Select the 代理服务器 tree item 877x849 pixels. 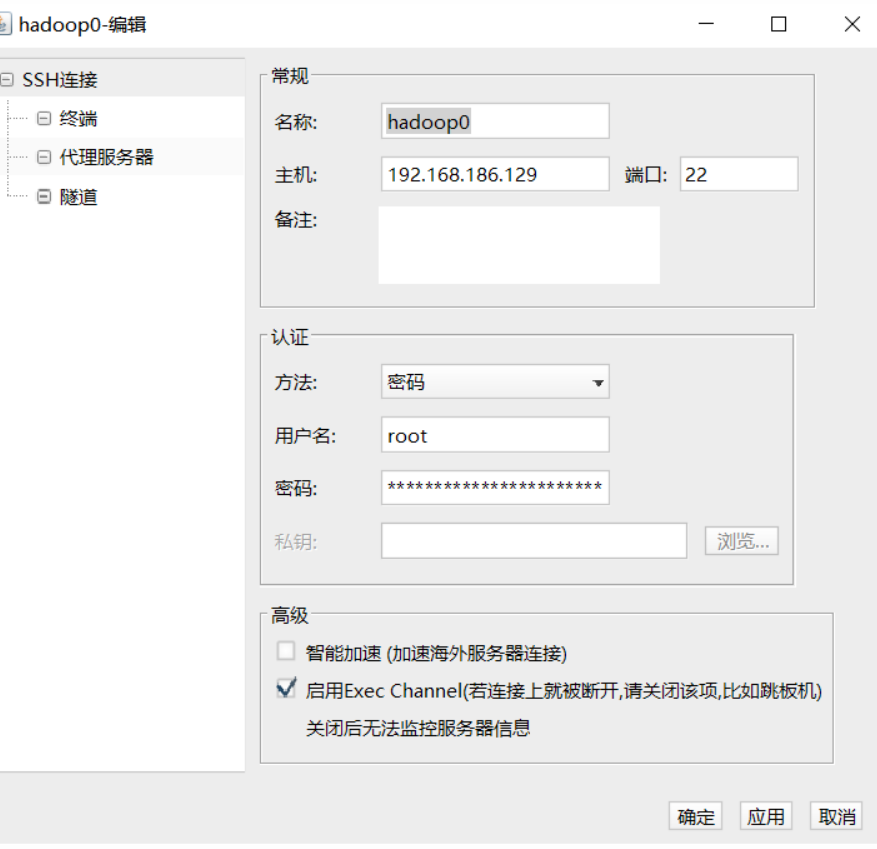[x=106, y=157]
